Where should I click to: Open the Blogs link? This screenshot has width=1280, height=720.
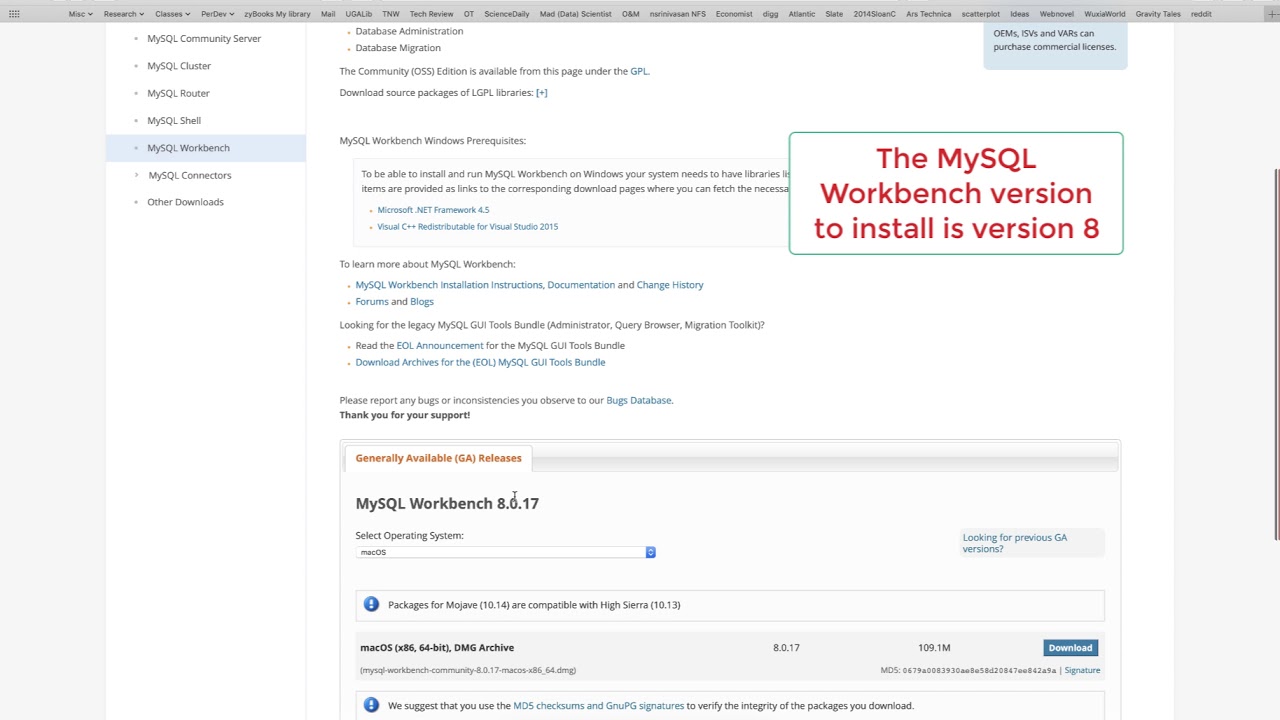tap(422, 301)
